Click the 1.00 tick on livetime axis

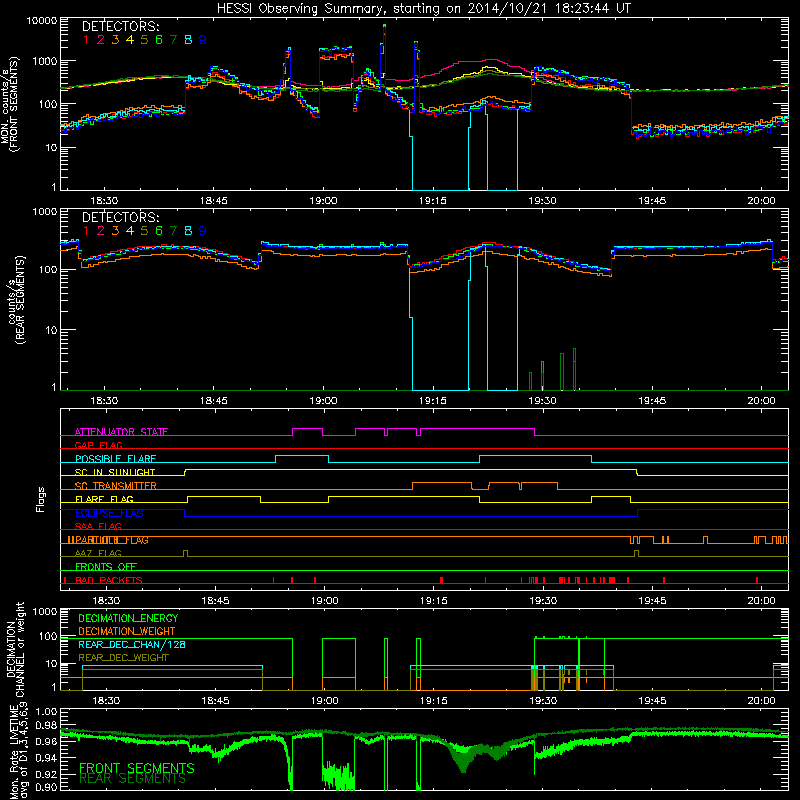pyautogui.click(x=46, y=712)
